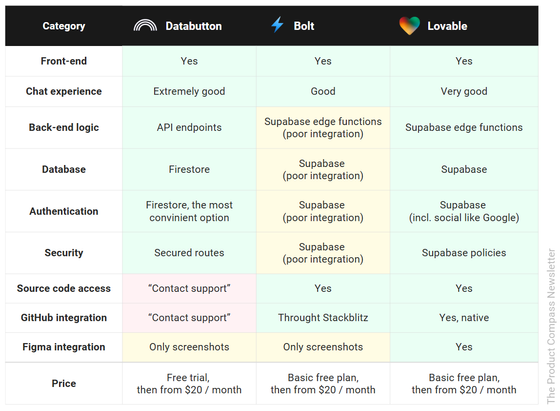Screen dimensions: 560x411
Task: Click the Databutton rainbow arc logo
Action: pos(145,26)
